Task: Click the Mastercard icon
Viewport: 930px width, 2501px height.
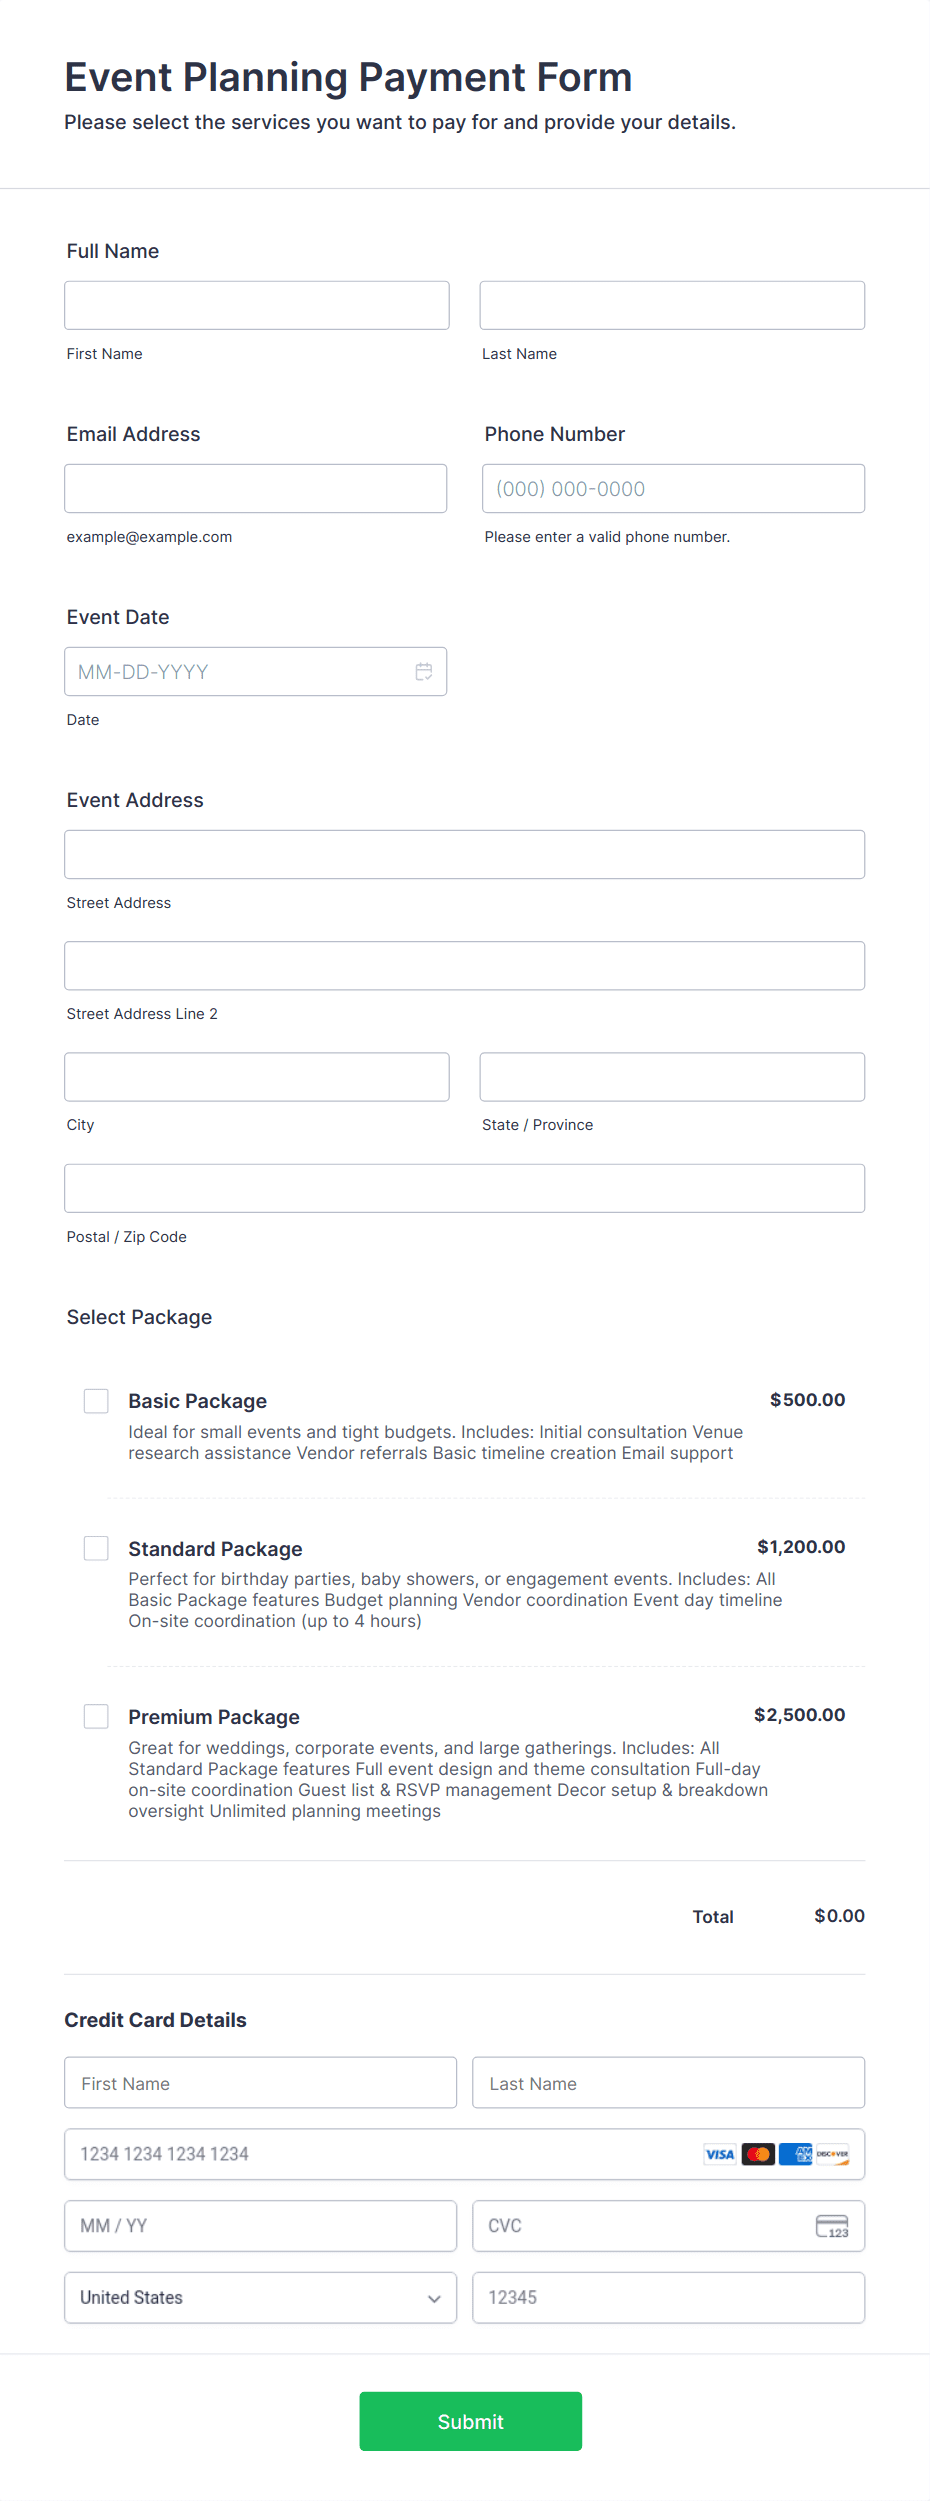Action: coord(757,2154)
